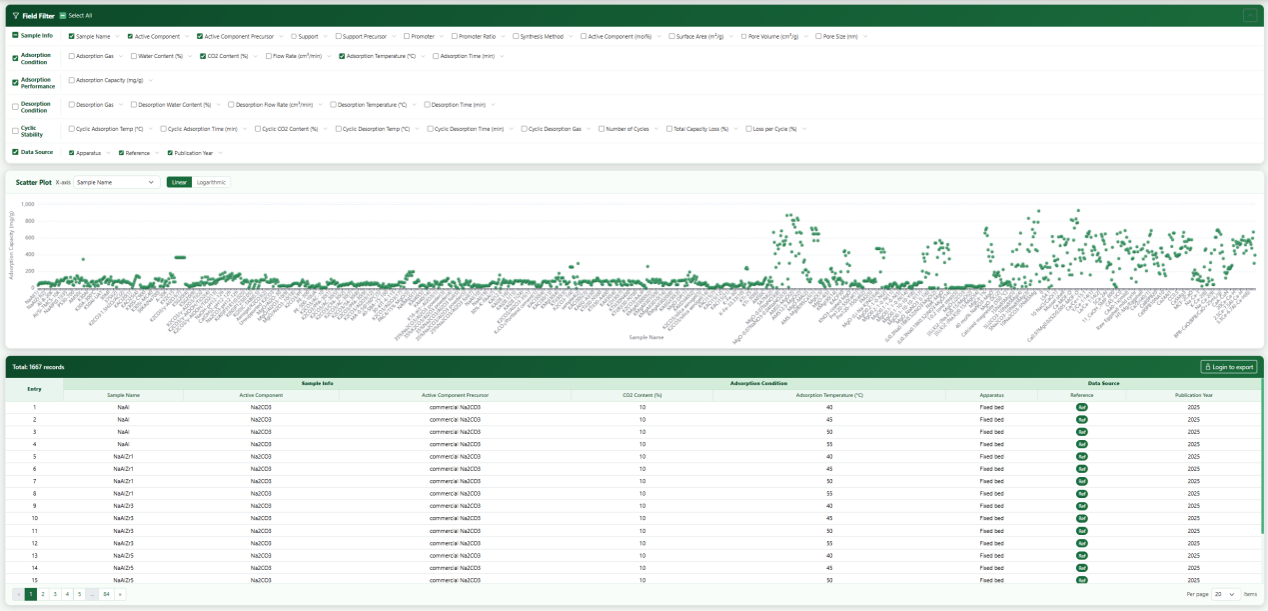Expand the Active Component filter chevron
Viewport: 1268px width, 611px height.
pyautogui.click(x=187, y=37)
